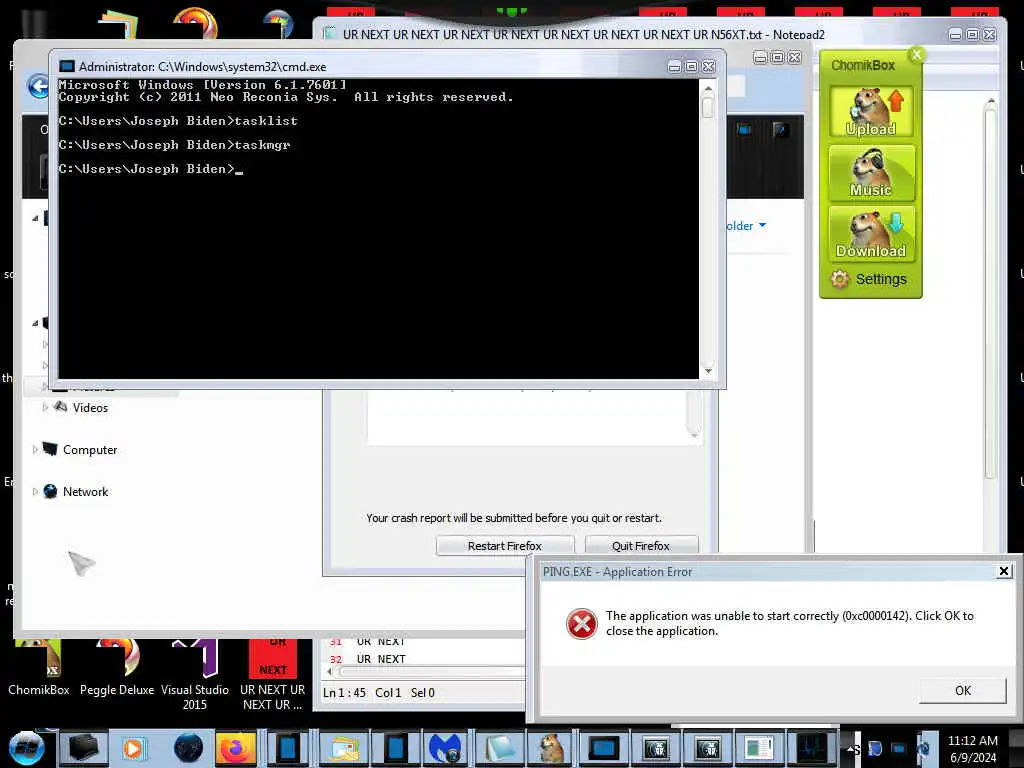Close the ChomikBox widget with the green X
The height and width of the screenshot is (768, 1024).
[x=917, y=55]
